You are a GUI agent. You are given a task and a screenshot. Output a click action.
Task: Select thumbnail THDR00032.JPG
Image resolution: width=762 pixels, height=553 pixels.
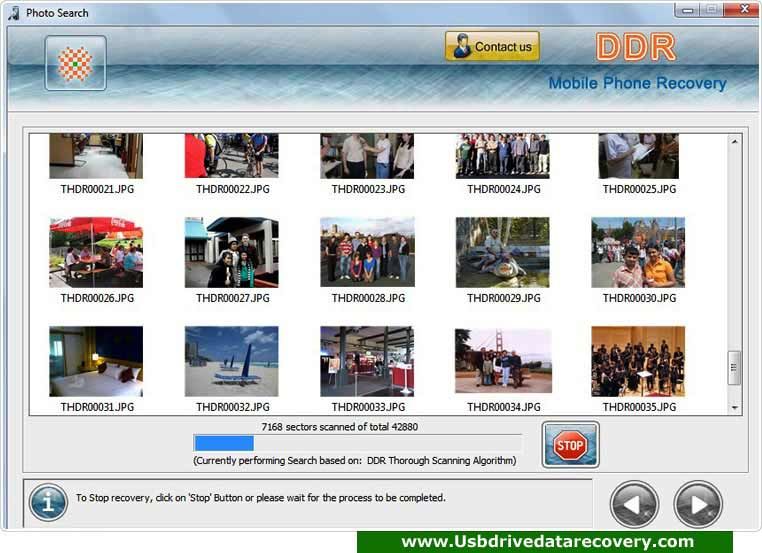tap(232, 361)
